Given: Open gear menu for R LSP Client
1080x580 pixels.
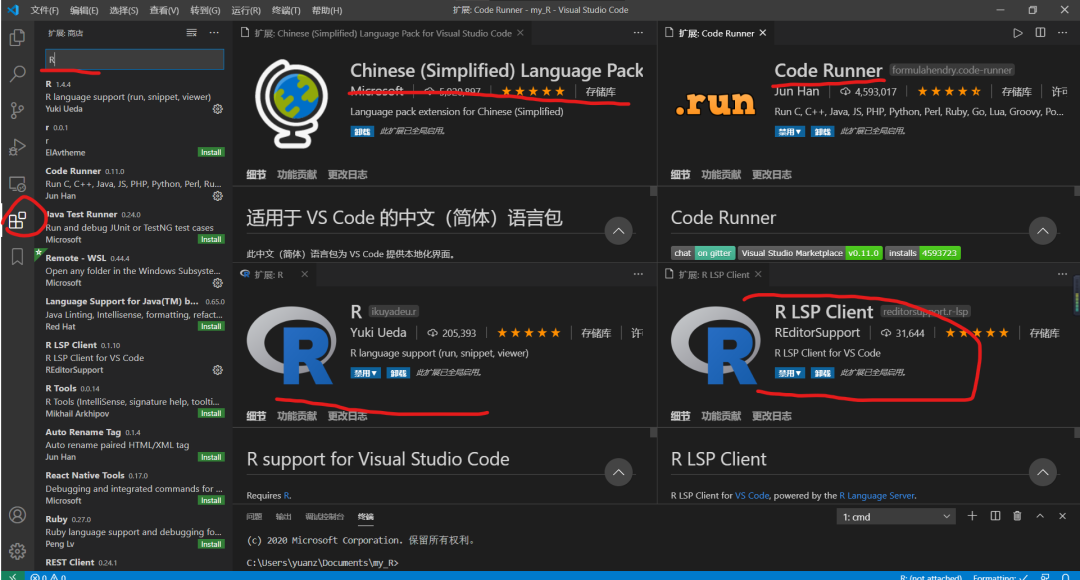Looking at the screenshot, I should (x=218, y=370).
